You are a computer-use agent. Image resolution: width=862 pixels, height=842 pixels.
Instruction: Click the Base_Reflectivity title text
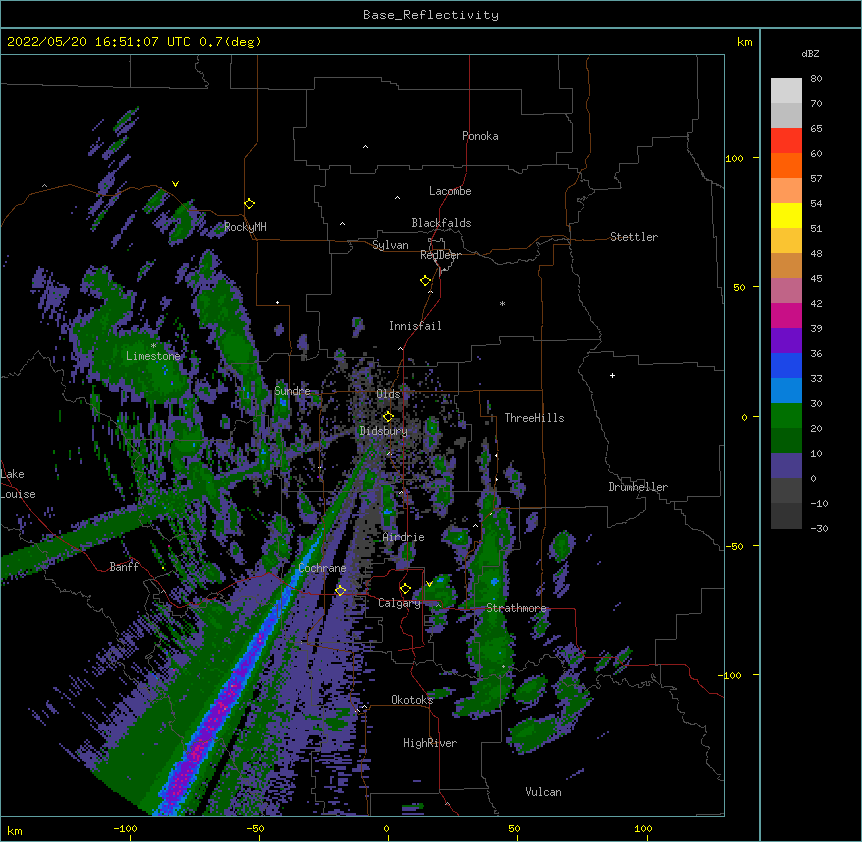430,15
